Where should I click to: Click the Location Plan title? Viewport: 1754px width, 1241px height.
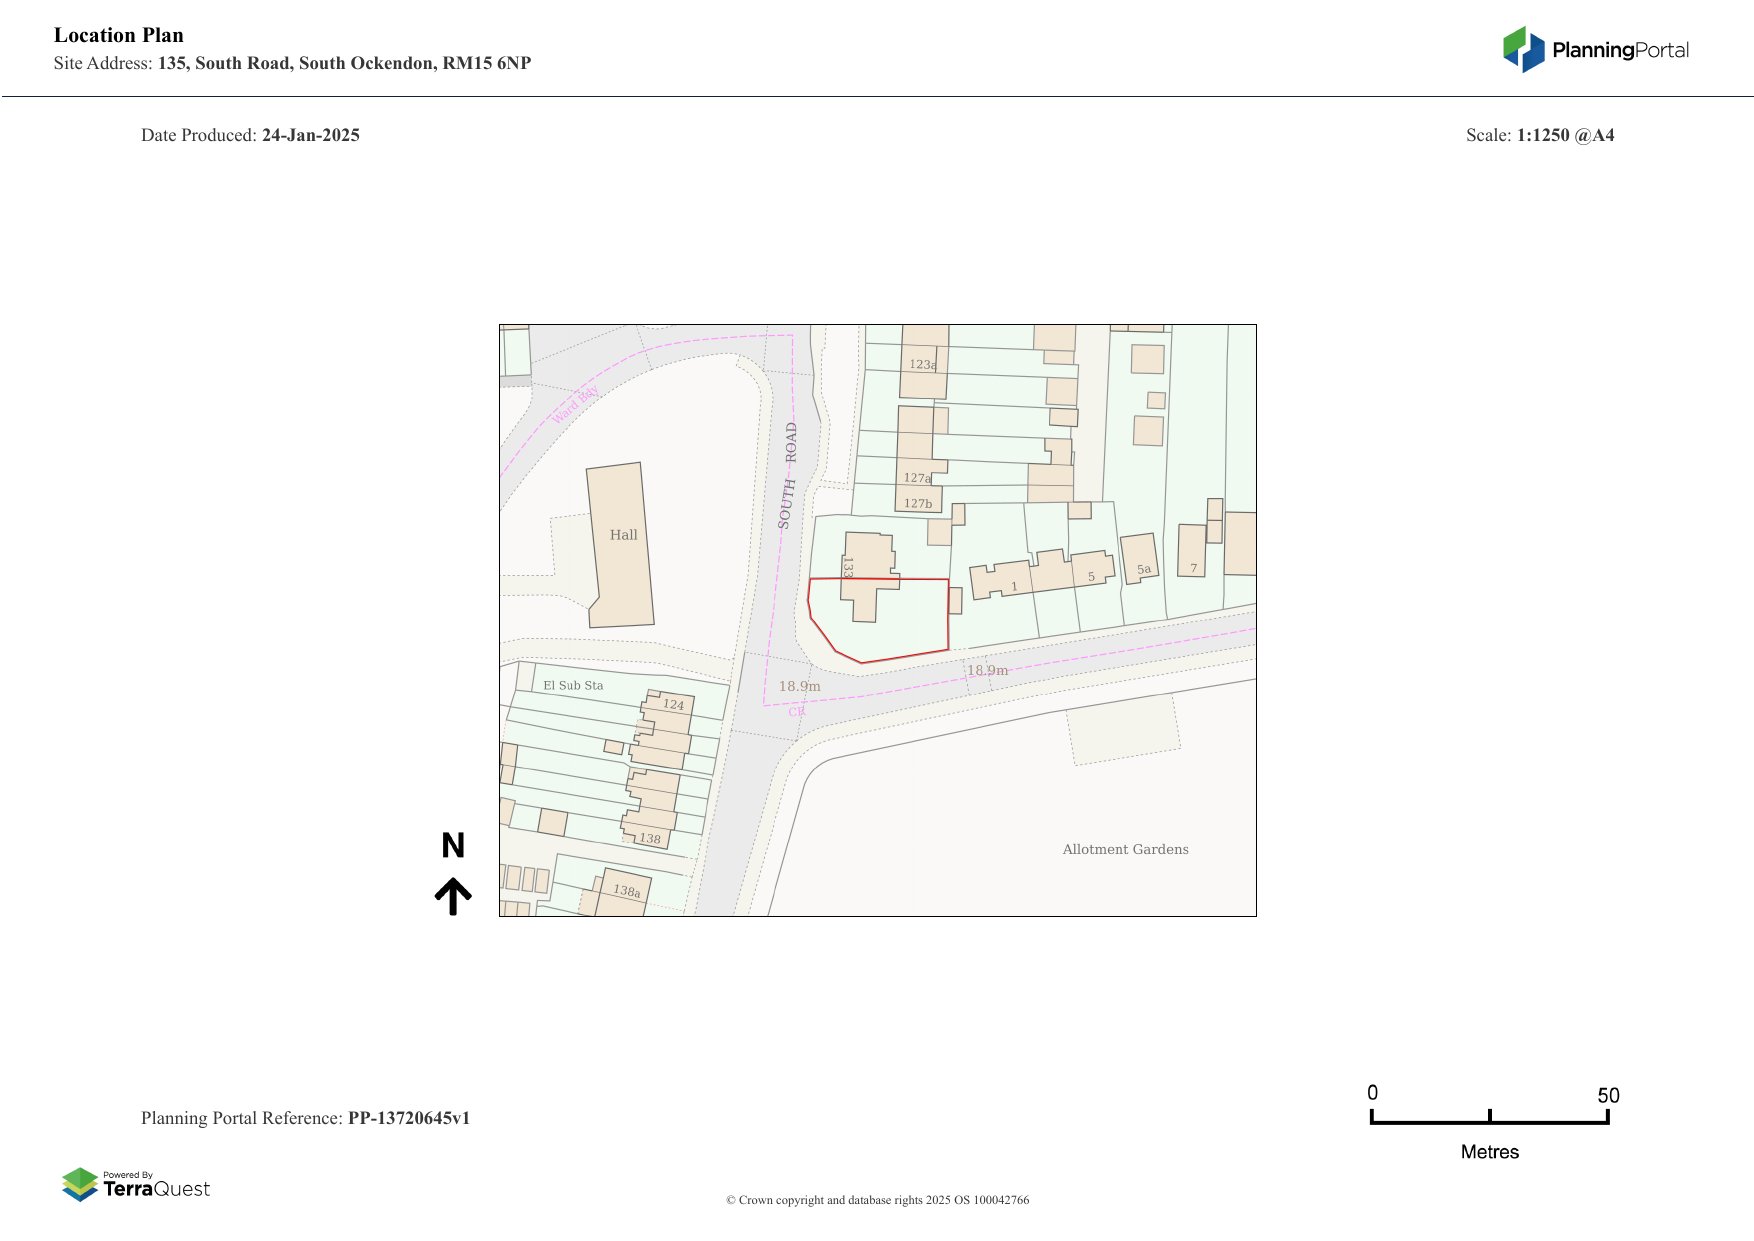pos(119,35)
